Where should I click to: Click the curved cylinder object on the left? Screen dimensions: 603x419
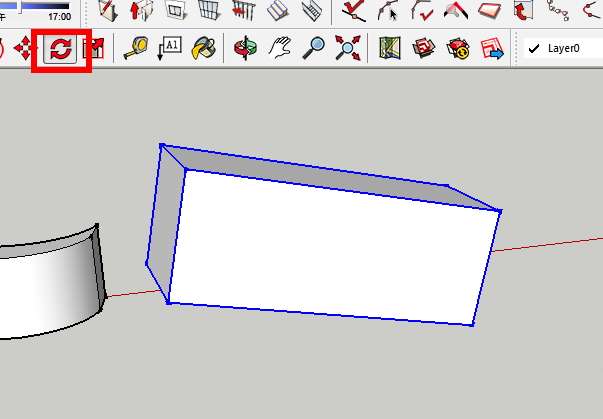pyautogui.click(x=50, y=284)
